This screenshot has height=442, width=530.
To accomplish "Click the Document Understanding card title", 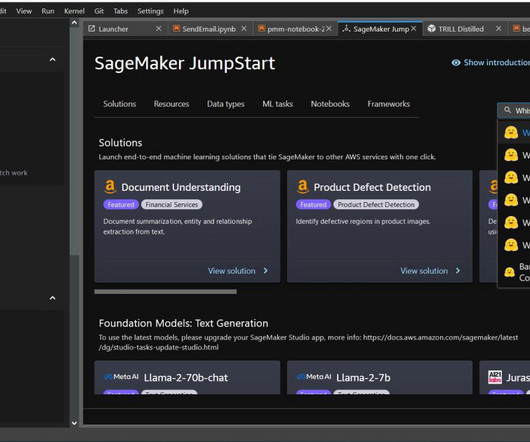I will pos(181,187).
